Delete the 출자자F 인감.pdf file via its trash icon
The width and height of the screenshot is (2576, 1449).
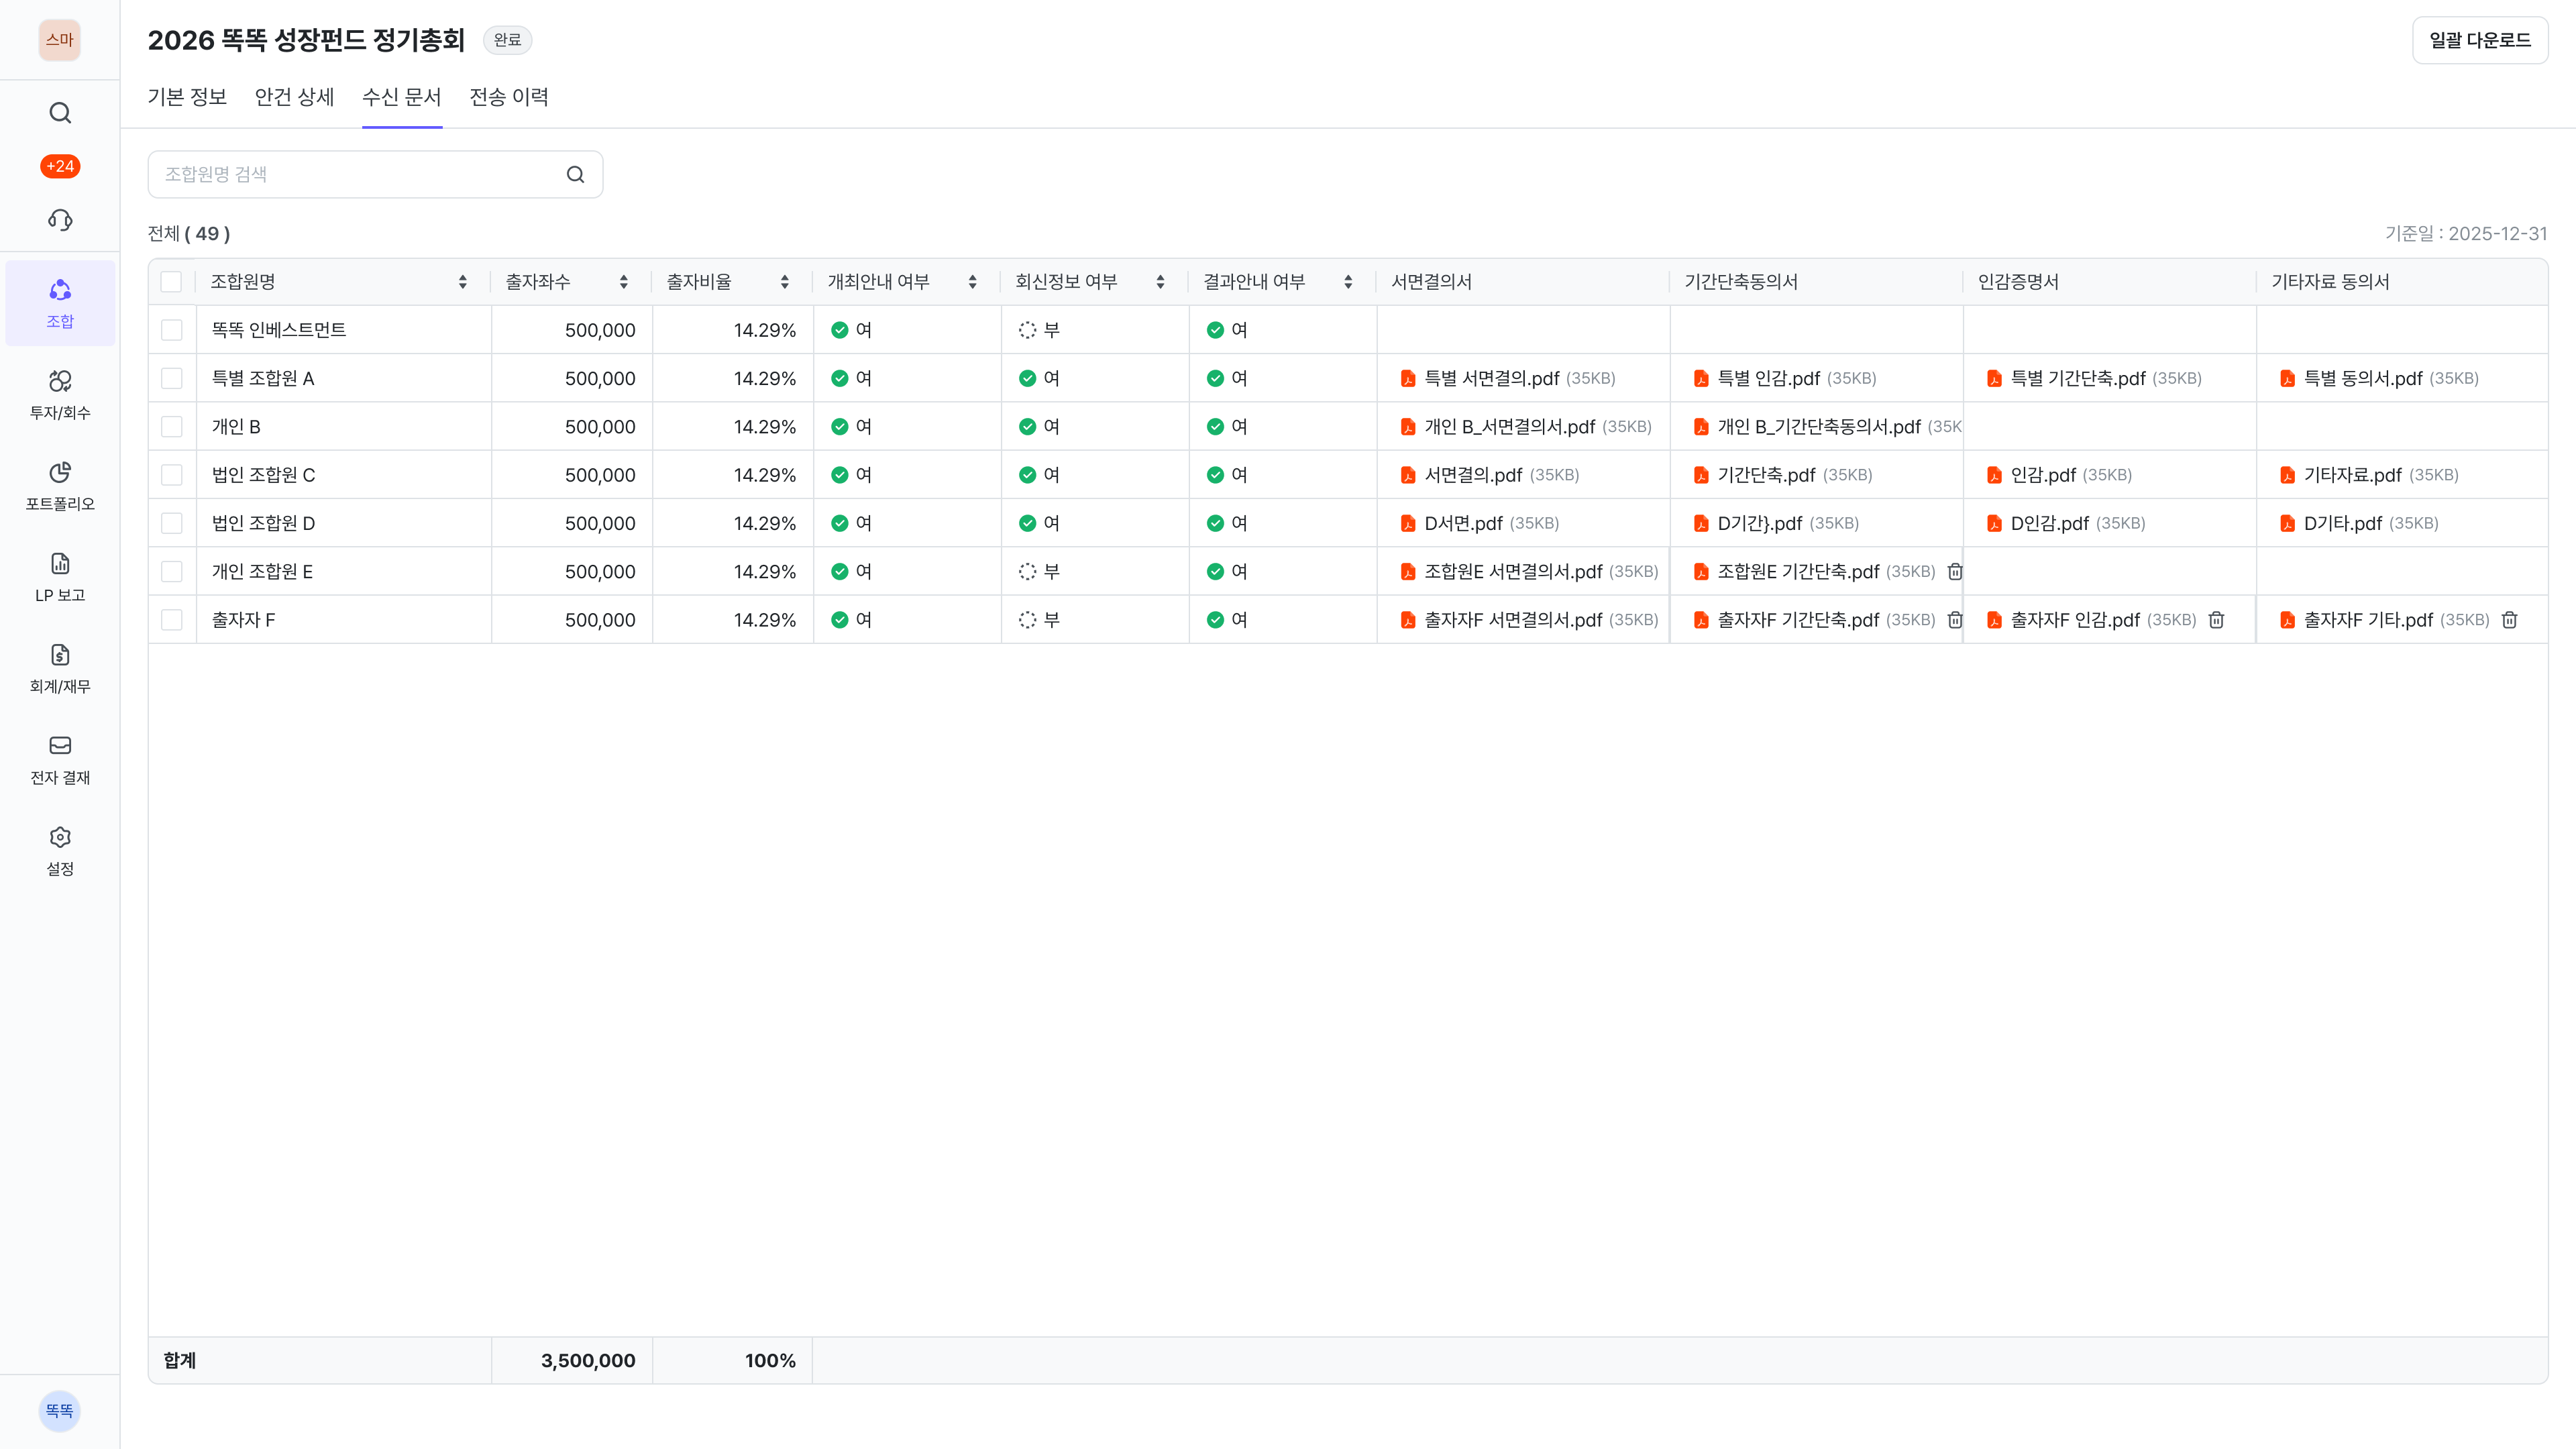click(2216, 620)
